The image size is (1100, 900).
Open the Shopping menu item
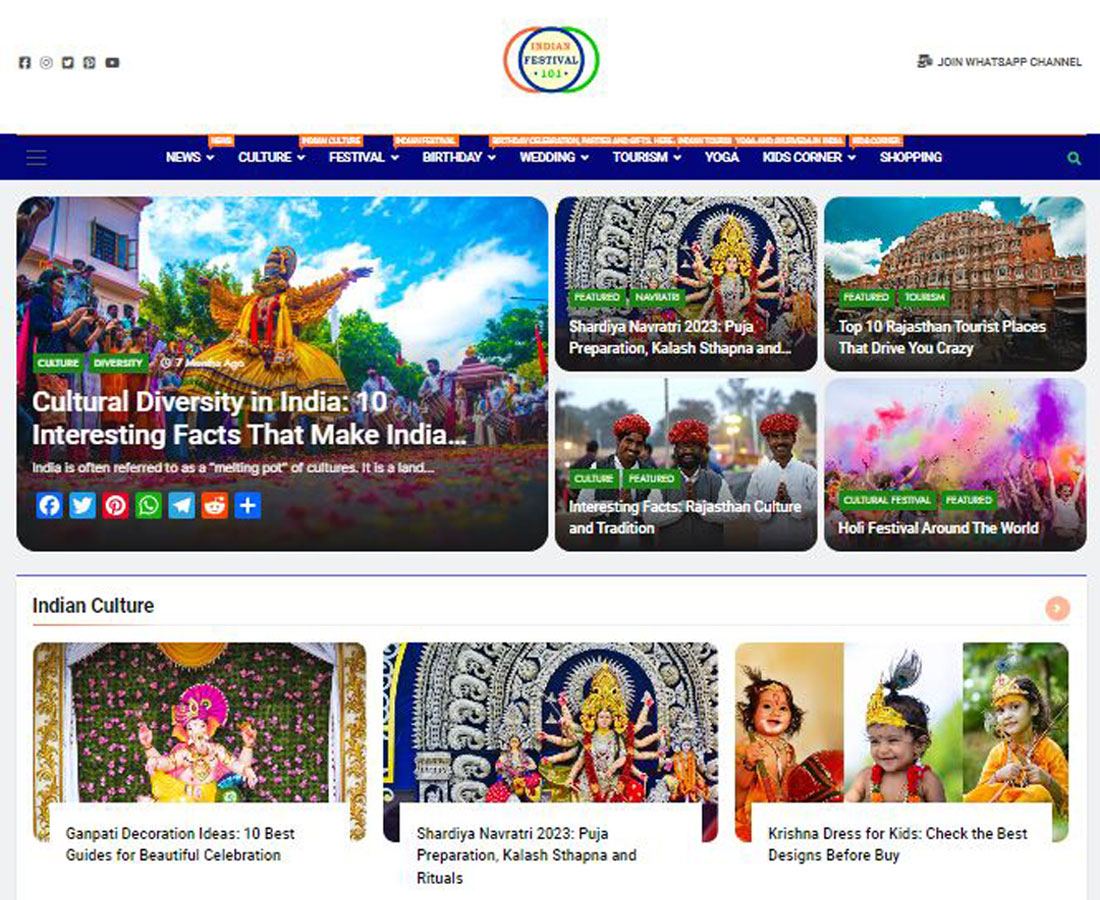point(911,157)
